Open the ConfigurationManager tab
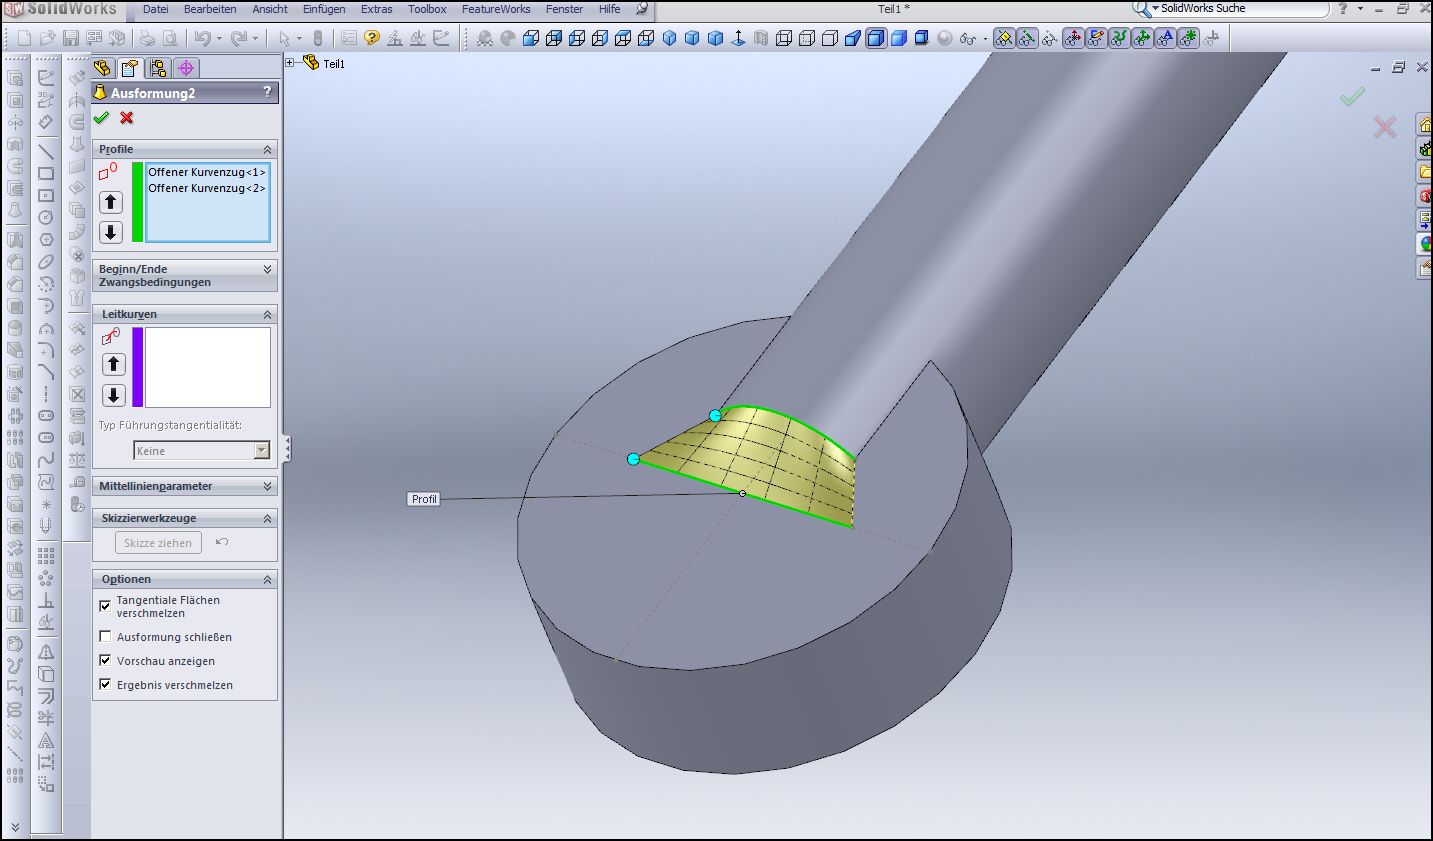Screen dimensions: 1433x841 coord(158,68)
